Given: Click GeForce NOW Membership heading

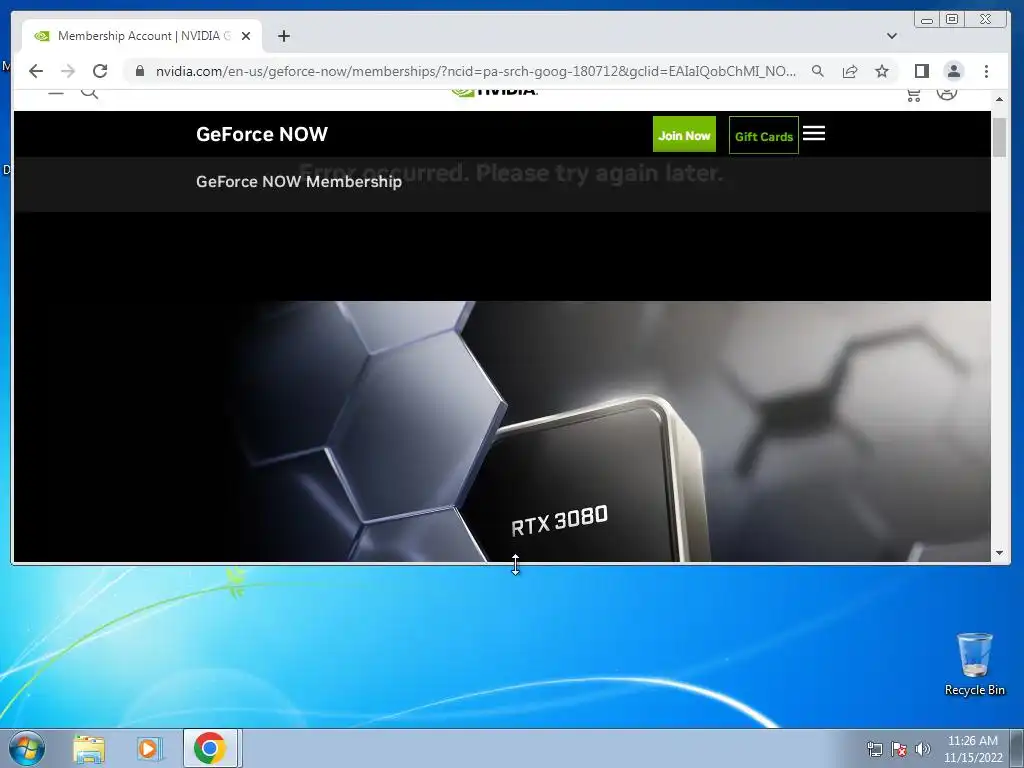Looking at the screenshot, I should coord(299,182).
